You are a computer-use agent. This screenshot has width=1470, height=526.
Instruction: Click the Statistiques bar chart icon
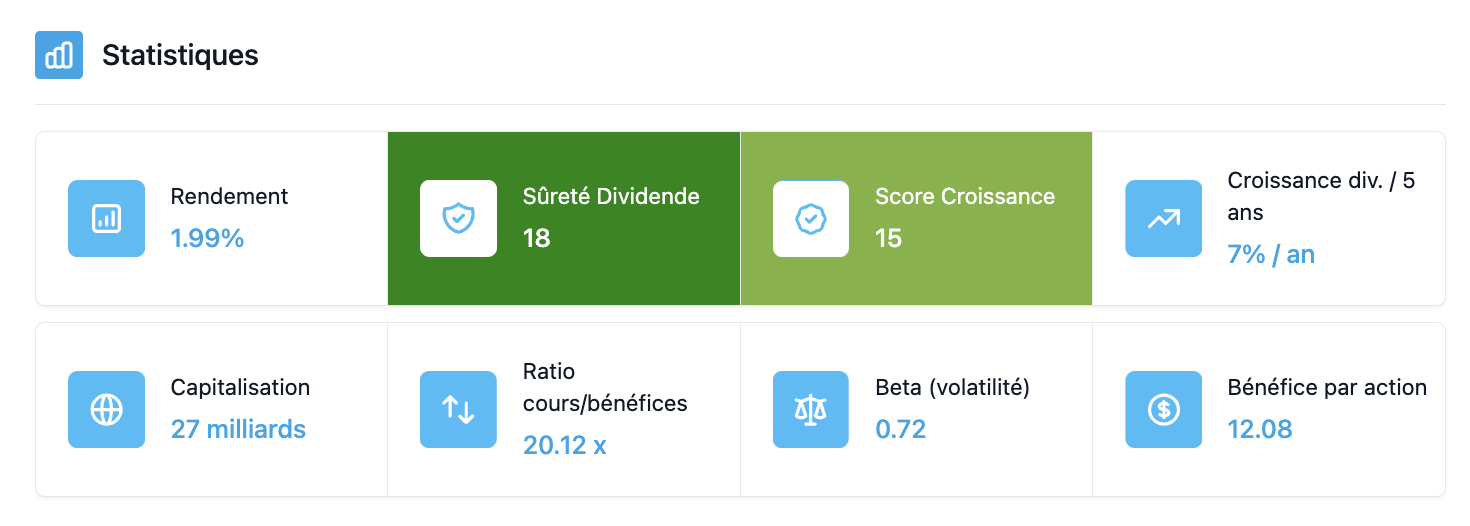click(59, 55)
